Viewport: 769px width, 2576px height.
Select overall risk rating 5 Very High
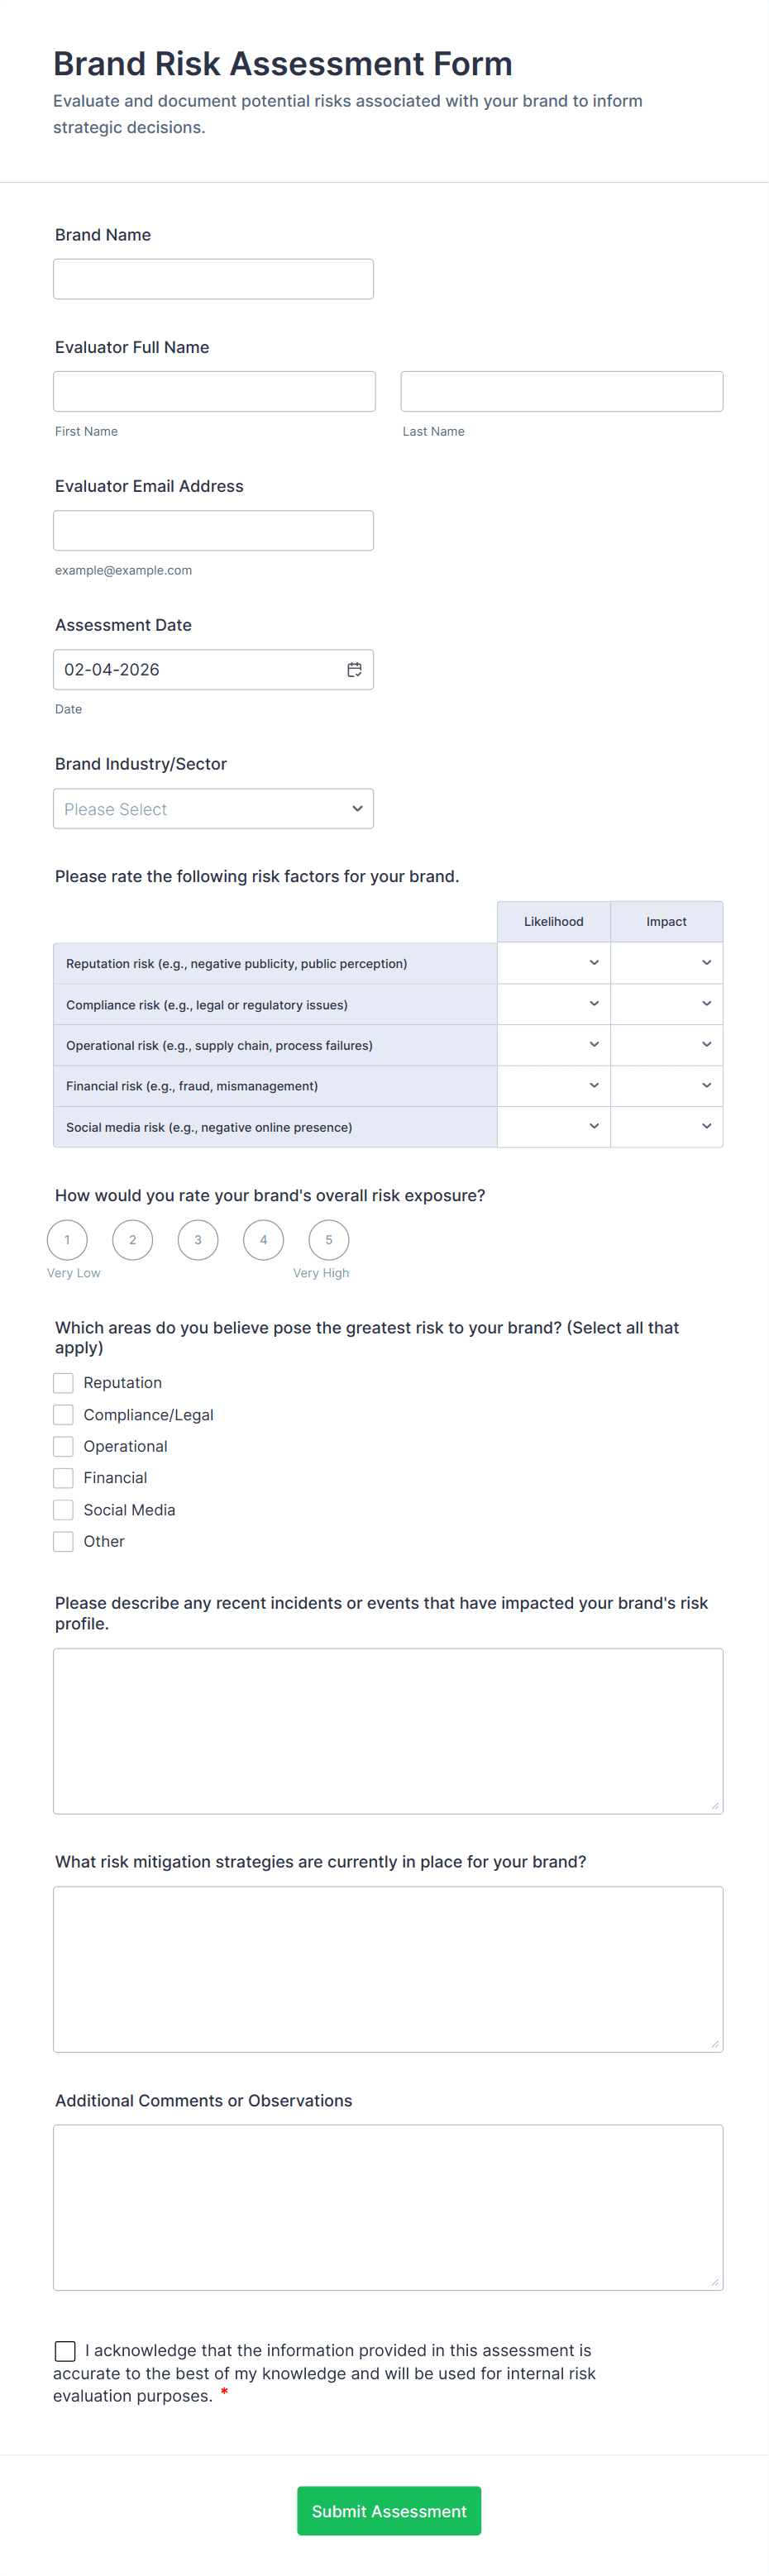(x=329, y=1240)
